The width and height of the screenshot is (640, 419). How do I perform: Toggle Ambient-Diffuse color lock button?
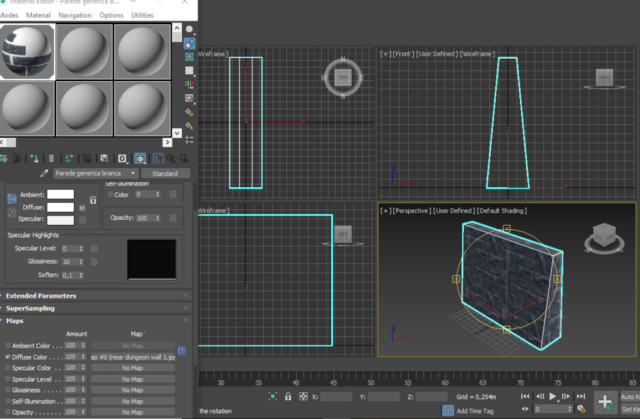tap(12, 199)
